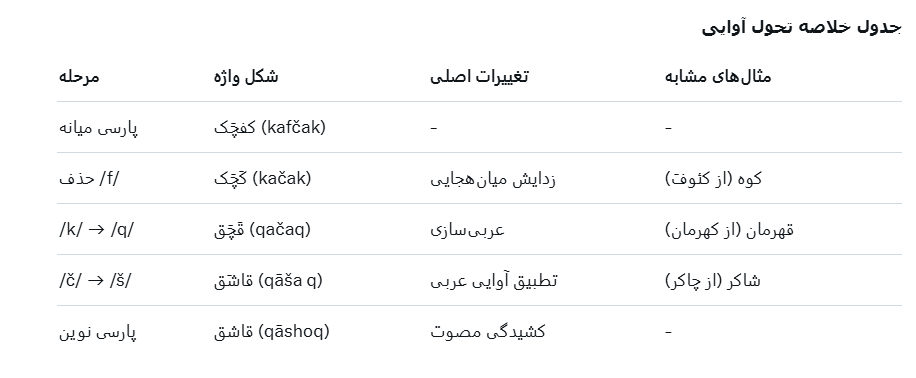
Task: Click the پارسی نوین stage cell
Action: (x=98, y=332)
